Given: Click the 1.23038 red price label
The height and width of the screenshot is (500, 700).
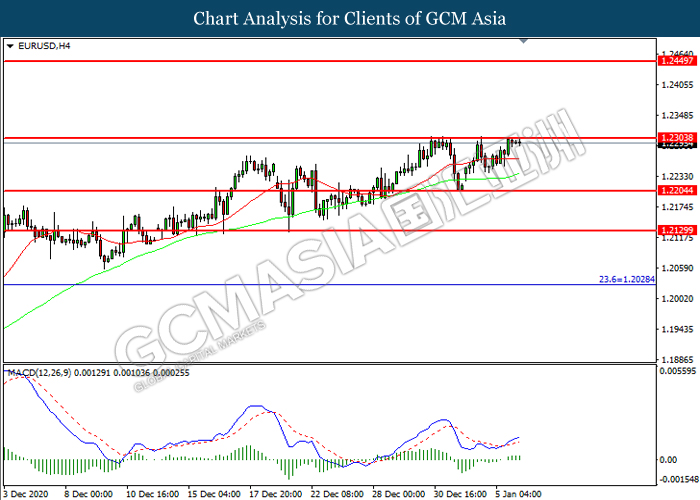Looking at the screenshot, I should 677,138.
